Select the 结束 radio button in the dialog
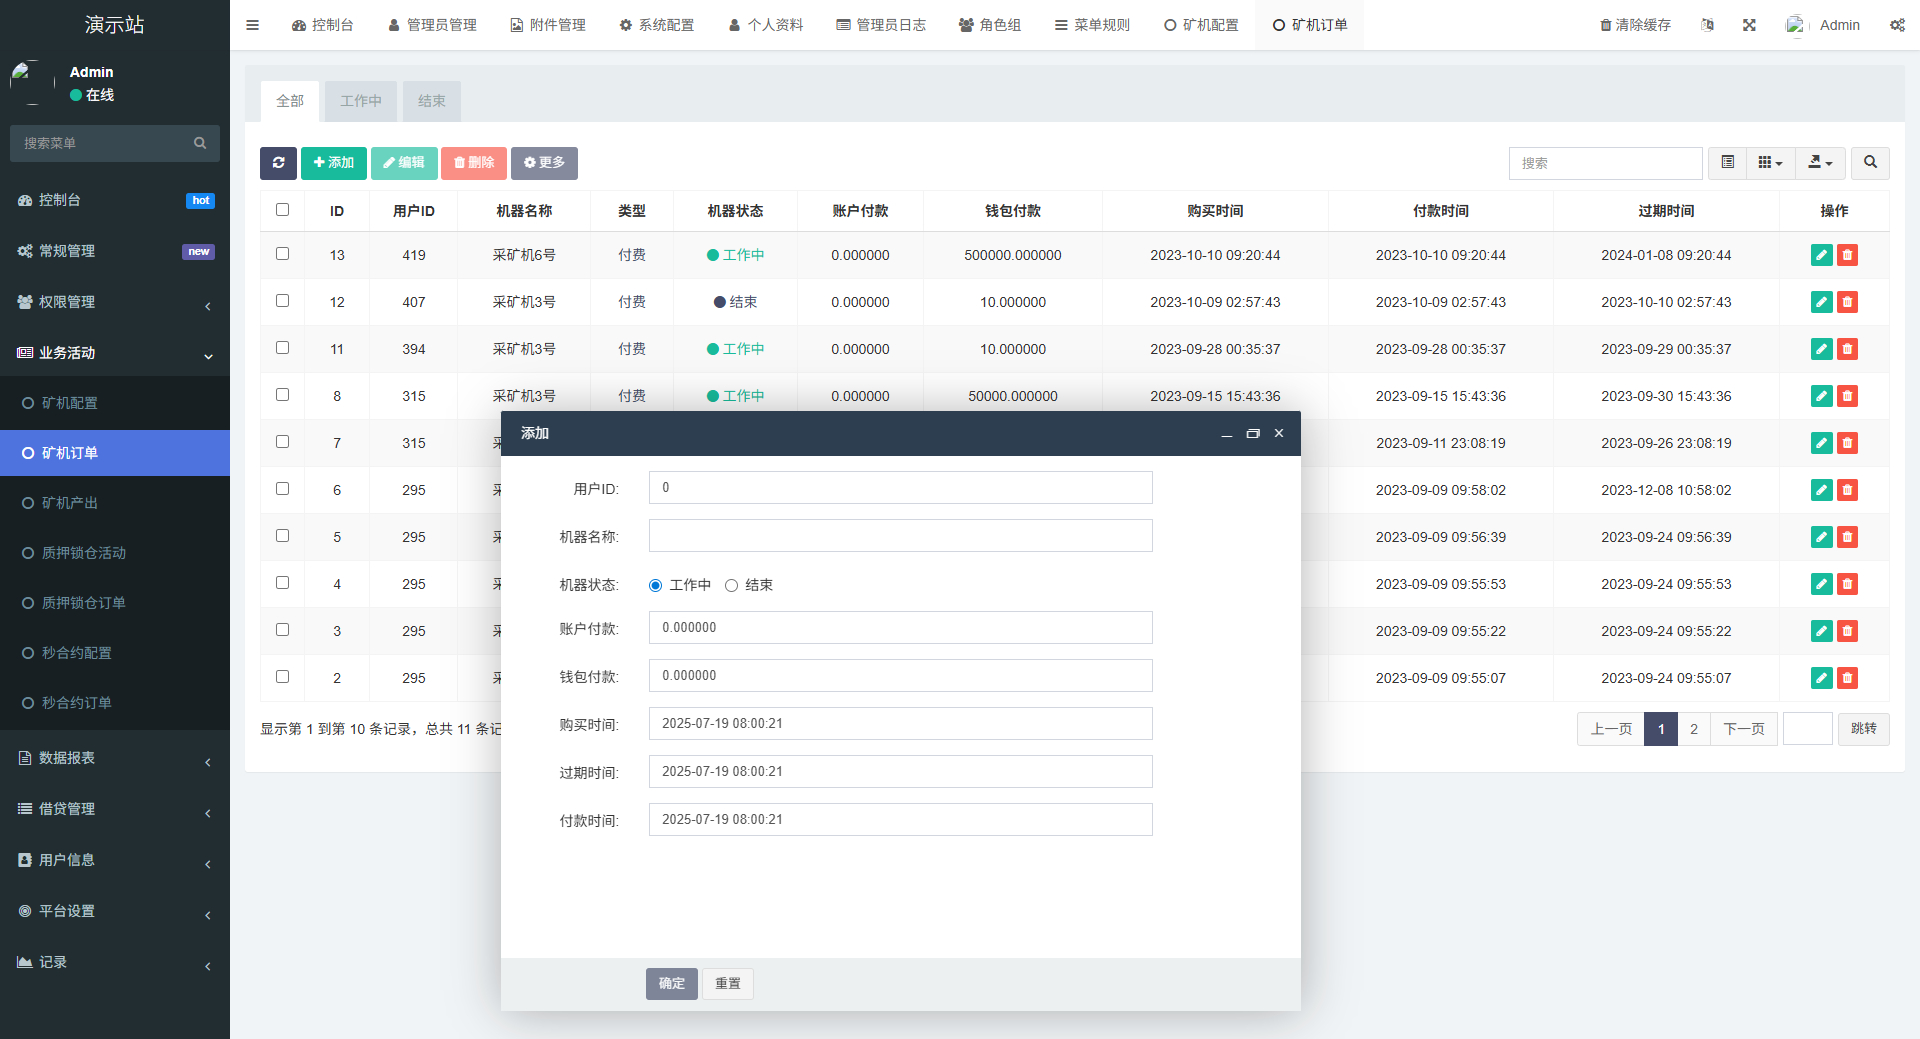The image size is (1920, 1039). pos(731,585)
